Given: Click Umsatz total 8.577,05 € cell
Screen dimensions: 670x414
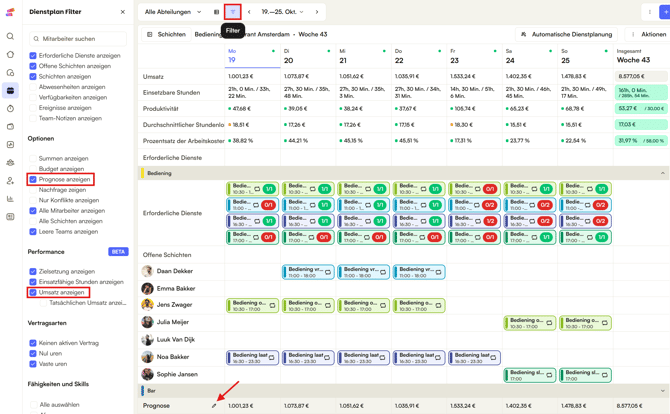Looking at the screenshot, I should (x=641, y=76).
